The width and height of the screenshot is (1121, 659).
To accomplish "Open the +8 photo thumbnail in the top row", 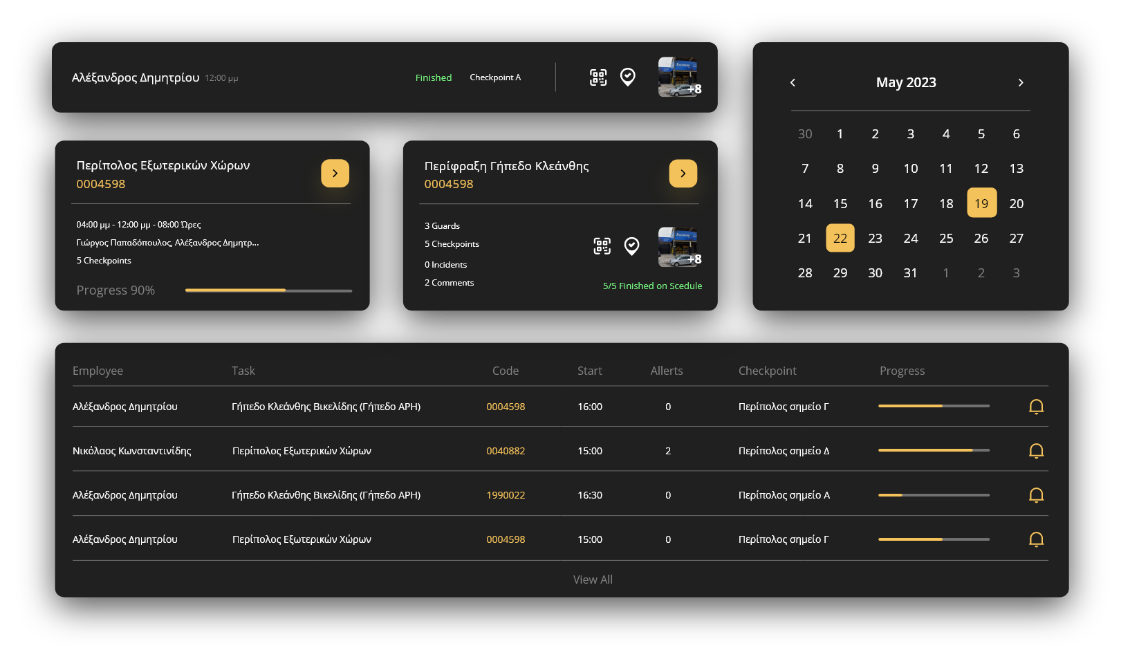I will (x=679, y=78).
